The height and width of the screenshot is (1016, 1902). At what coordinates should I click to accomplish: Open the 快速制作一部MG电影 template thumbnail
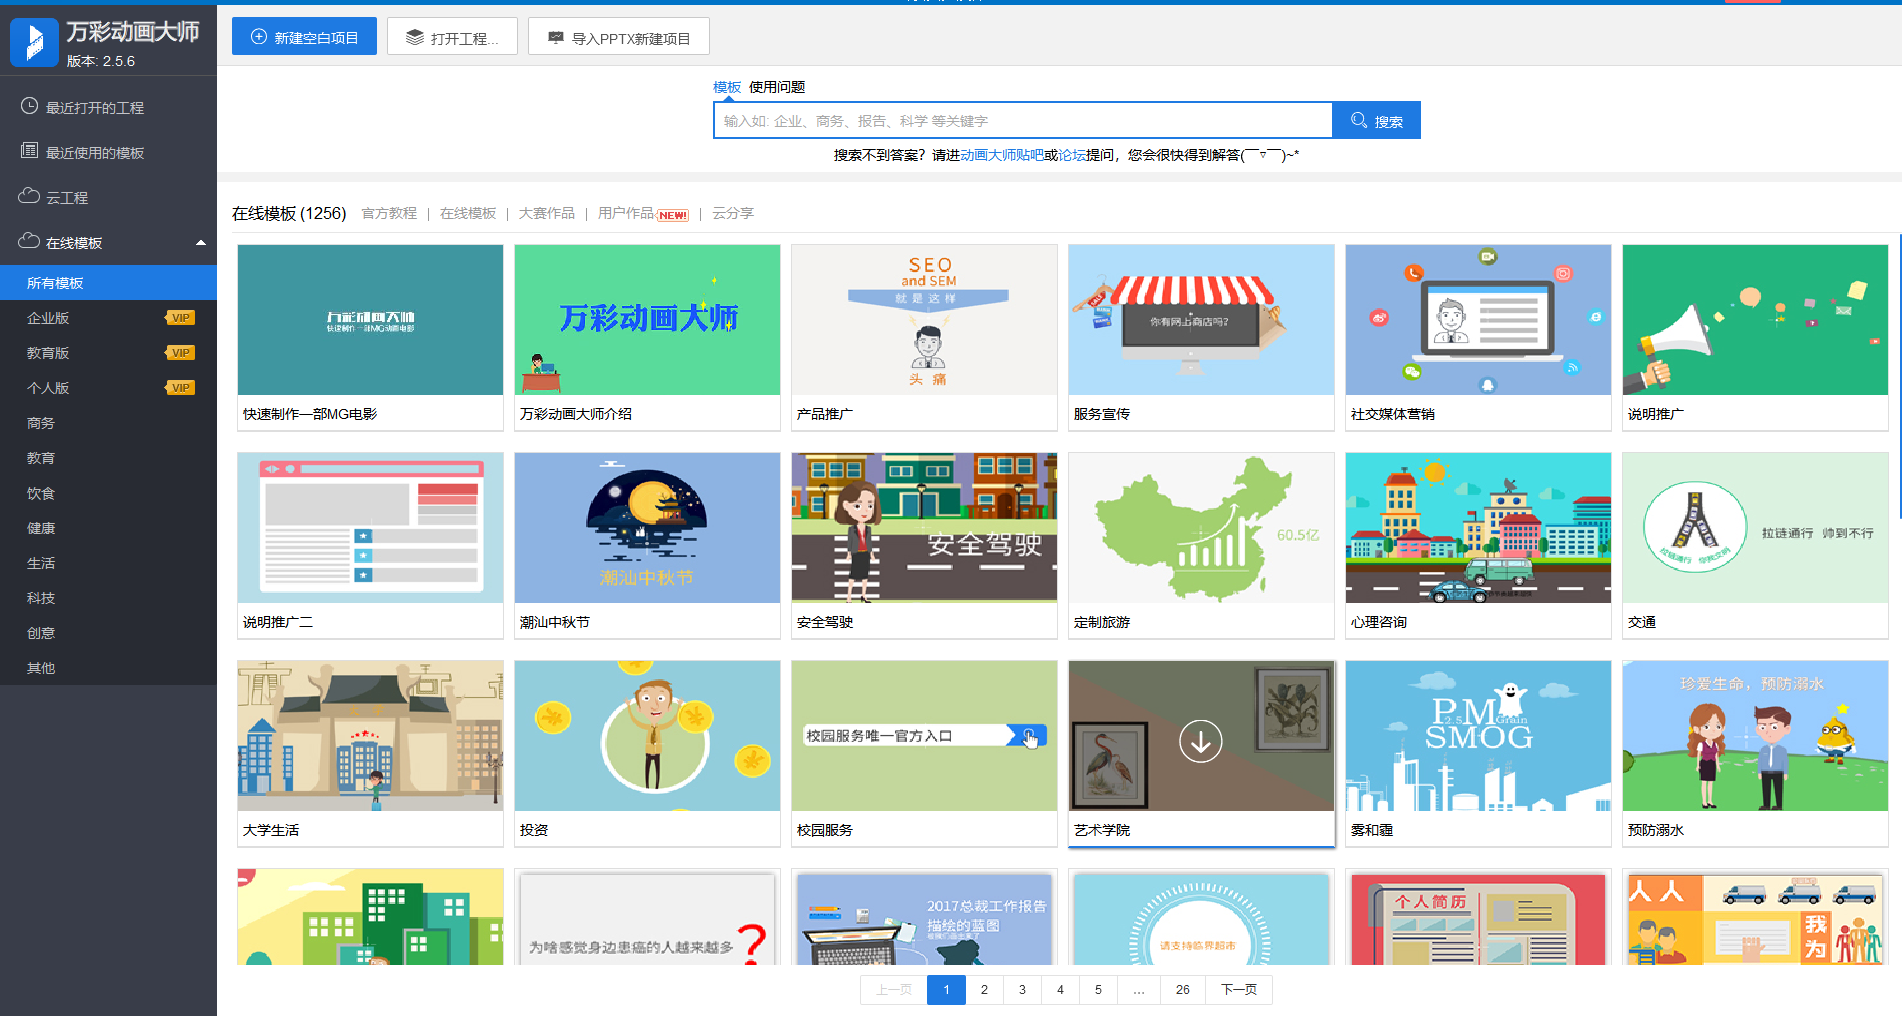point(370,320)
